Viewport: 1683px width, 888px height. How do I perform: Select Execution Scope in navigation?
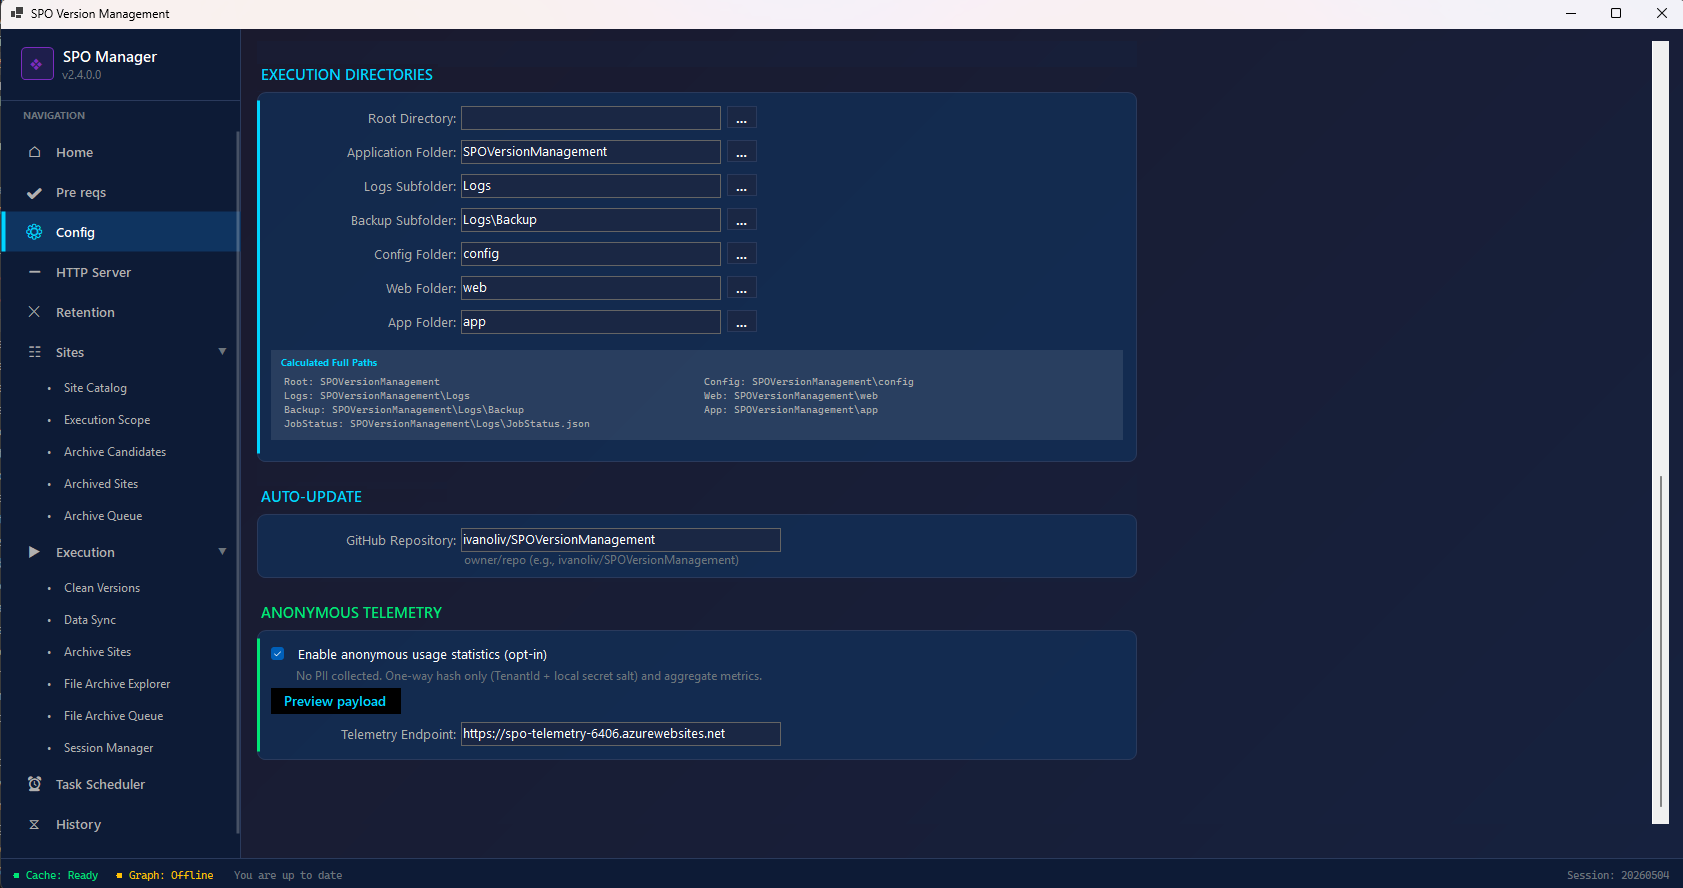pos(107,420)
